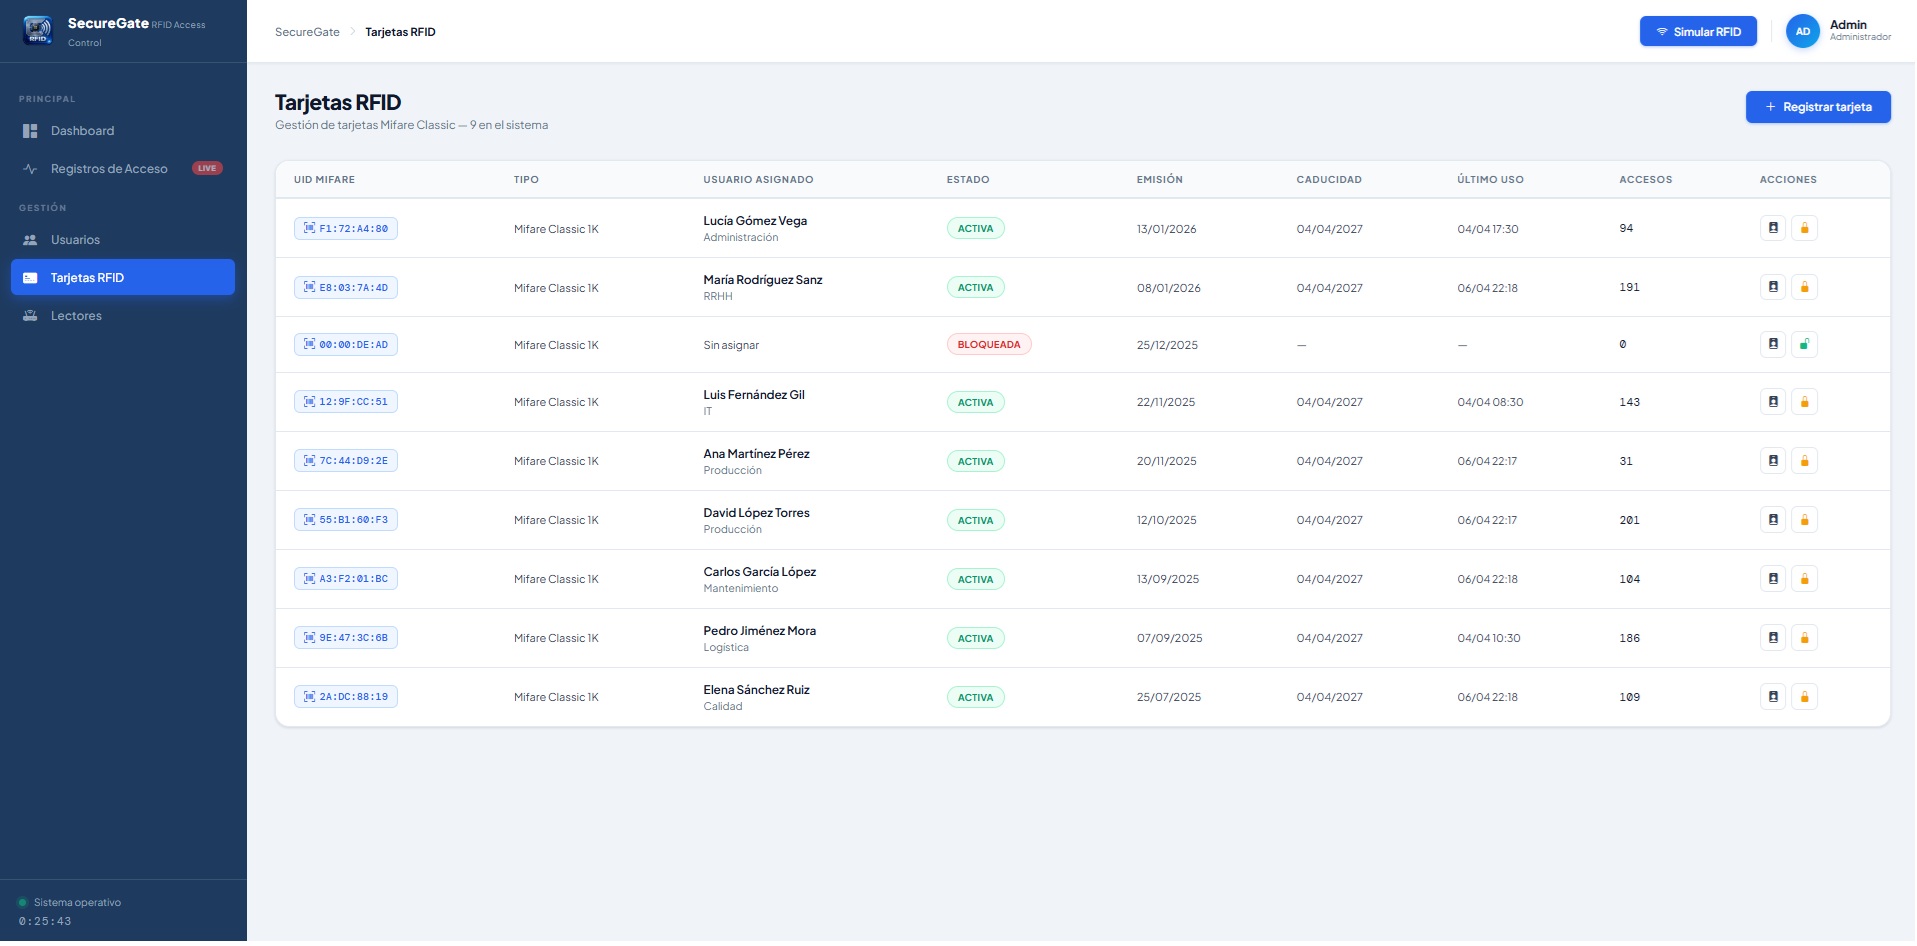Open the Dashboard from the sidebar
The height and width of the screenshot is (946, 1917).
[x=82, y=131]
